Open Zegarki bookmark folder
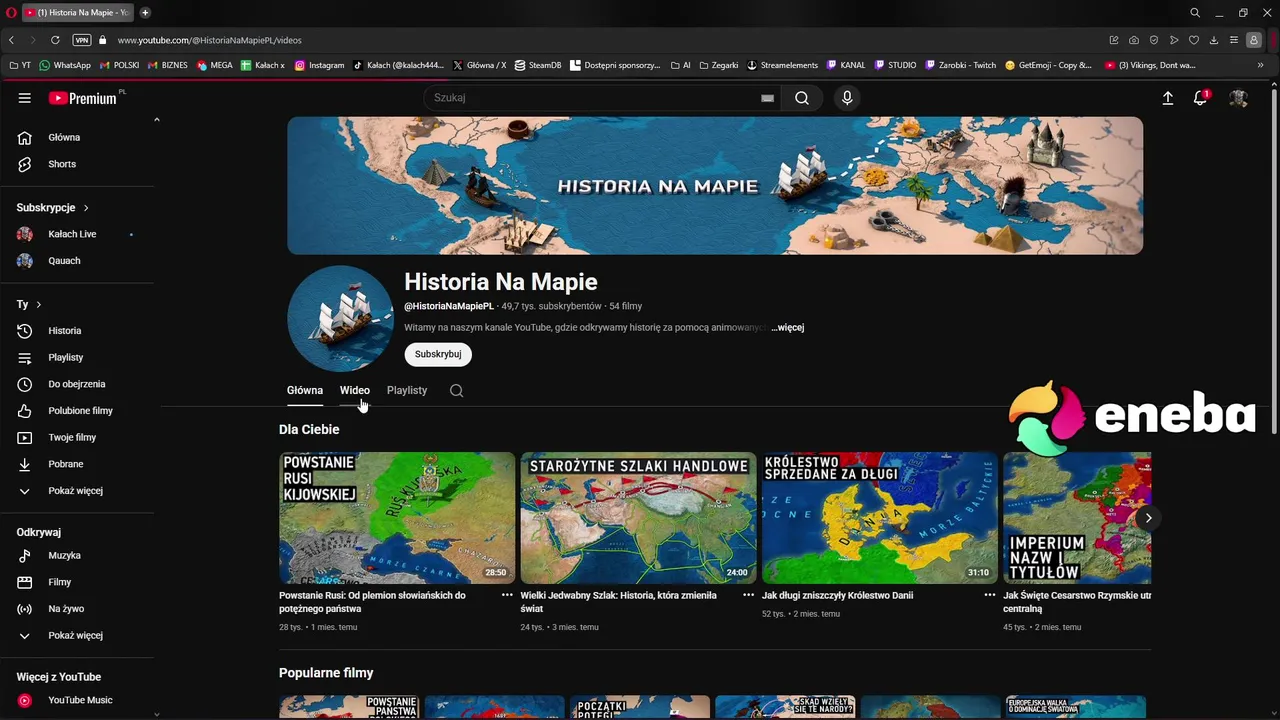The image size is (1280, 720). [719, 65]
